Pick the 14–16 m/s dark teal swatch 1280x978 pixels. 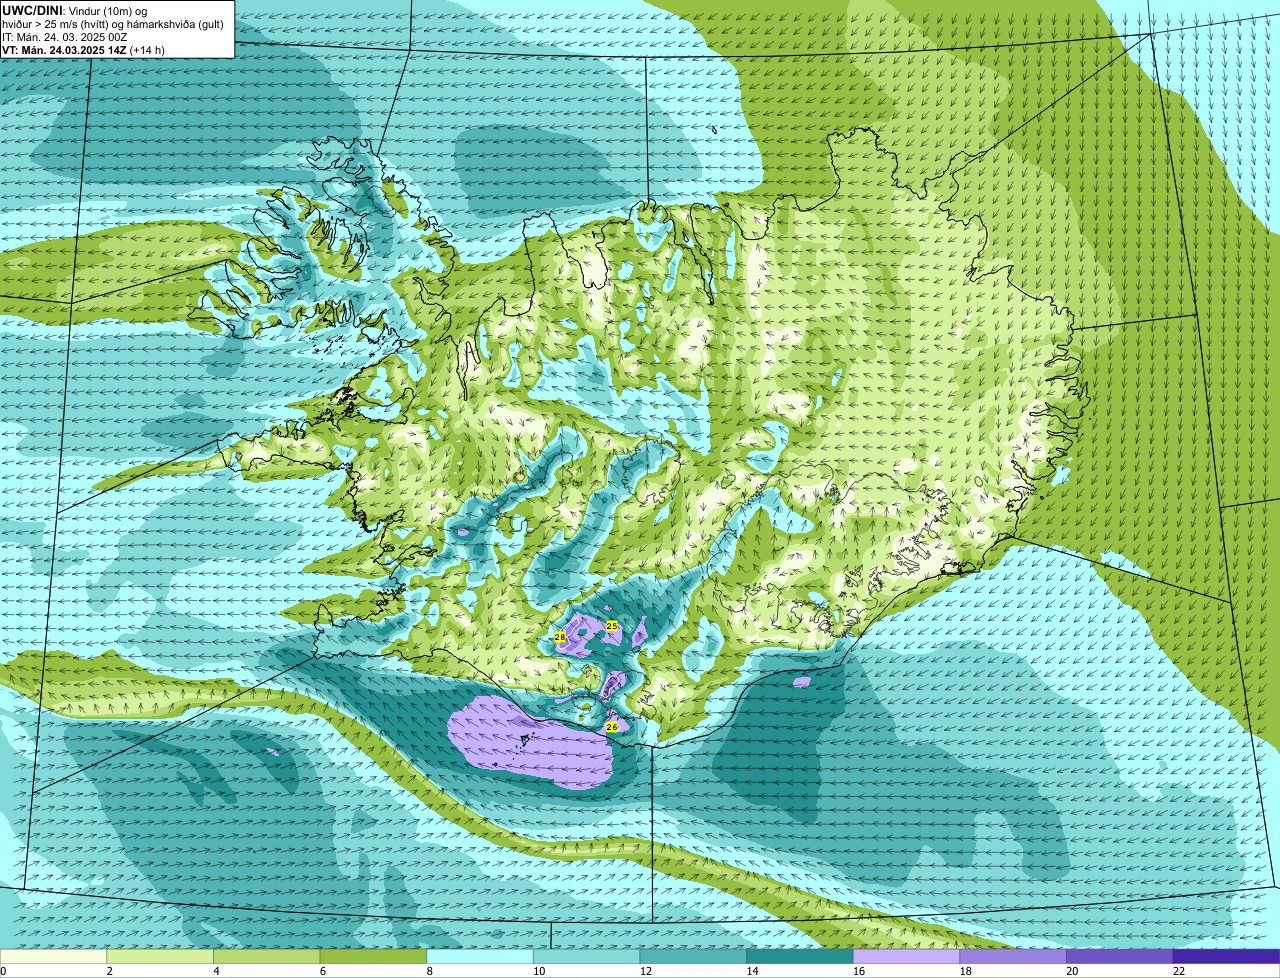coord(800,956)
